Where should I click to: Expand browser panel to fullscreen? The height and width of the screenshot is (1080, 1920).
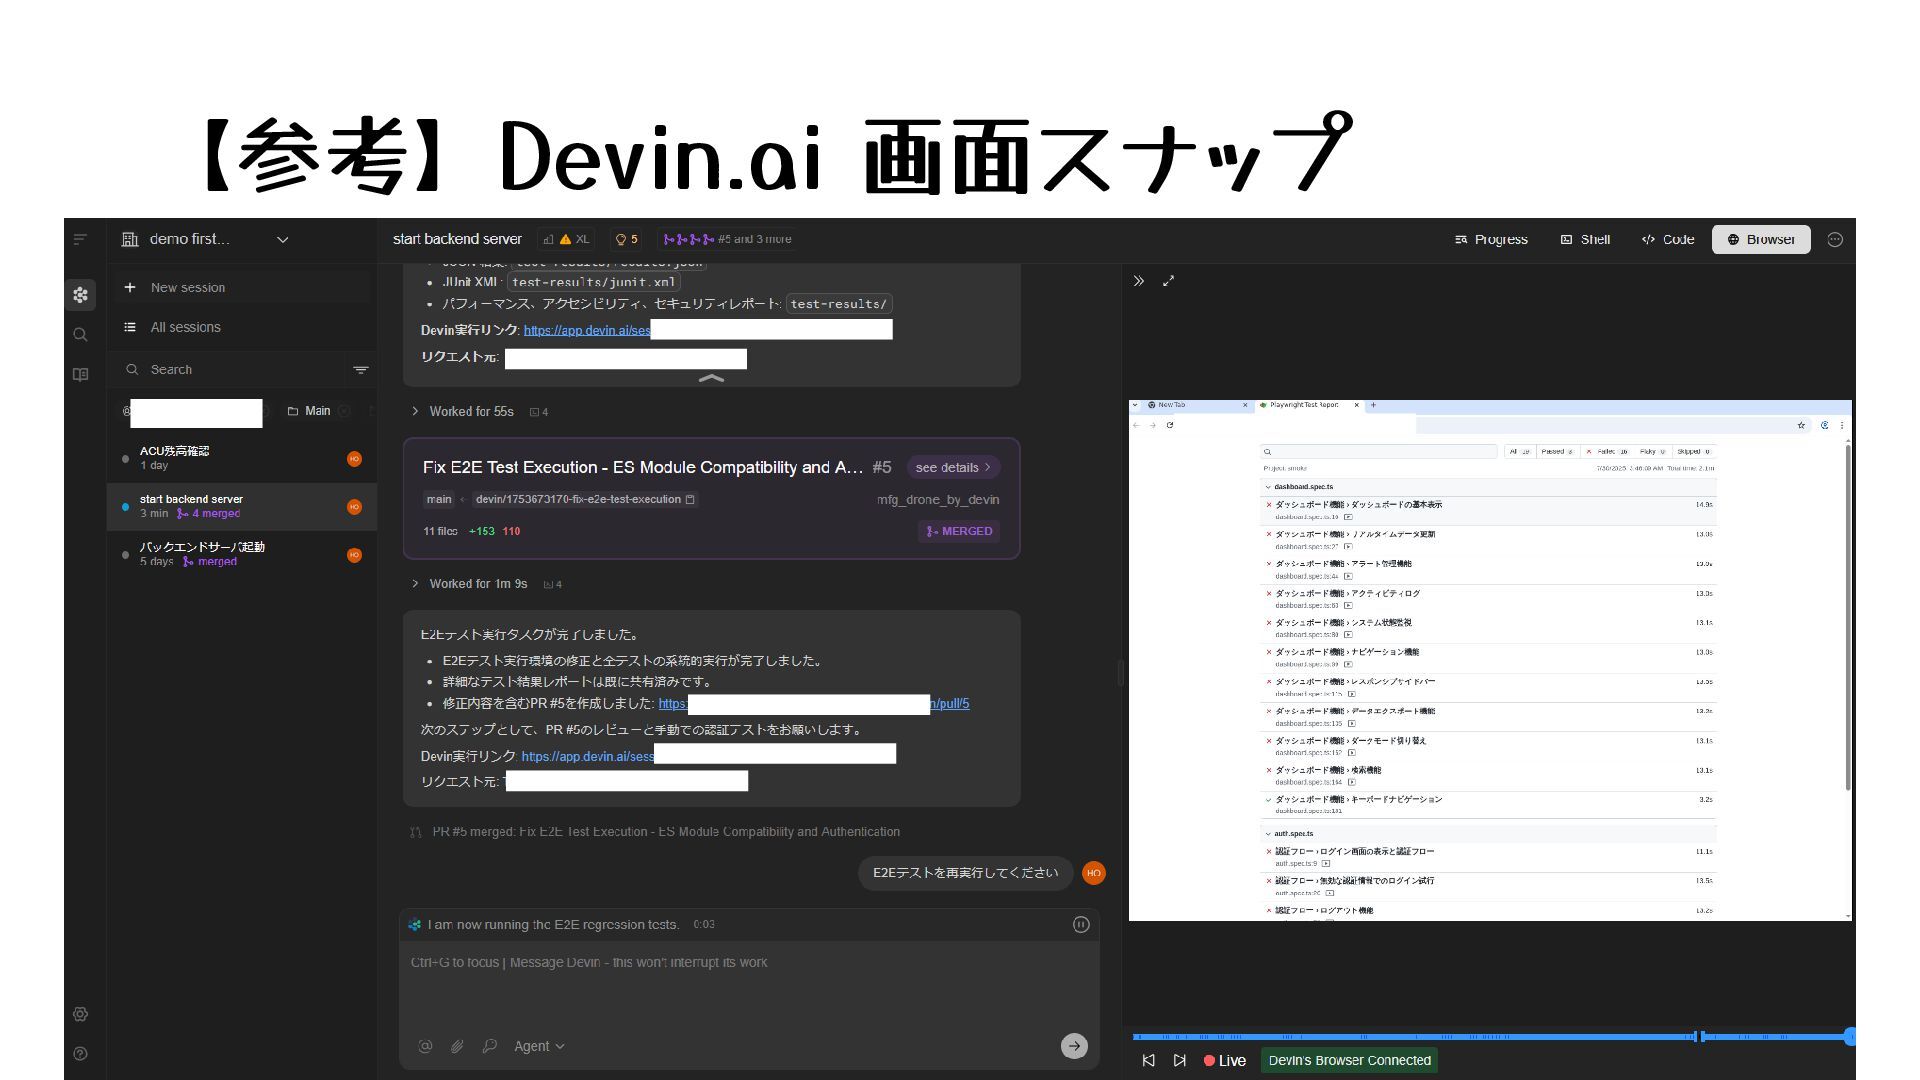coord(1168,281)
